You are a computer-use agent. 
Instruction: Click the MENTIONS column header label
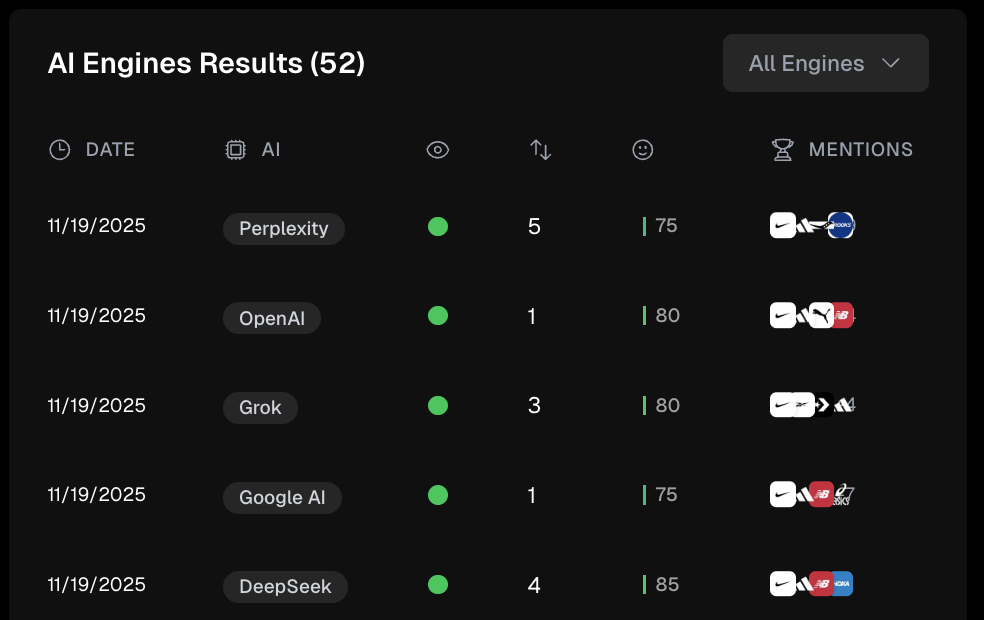(x=860, y=150)
